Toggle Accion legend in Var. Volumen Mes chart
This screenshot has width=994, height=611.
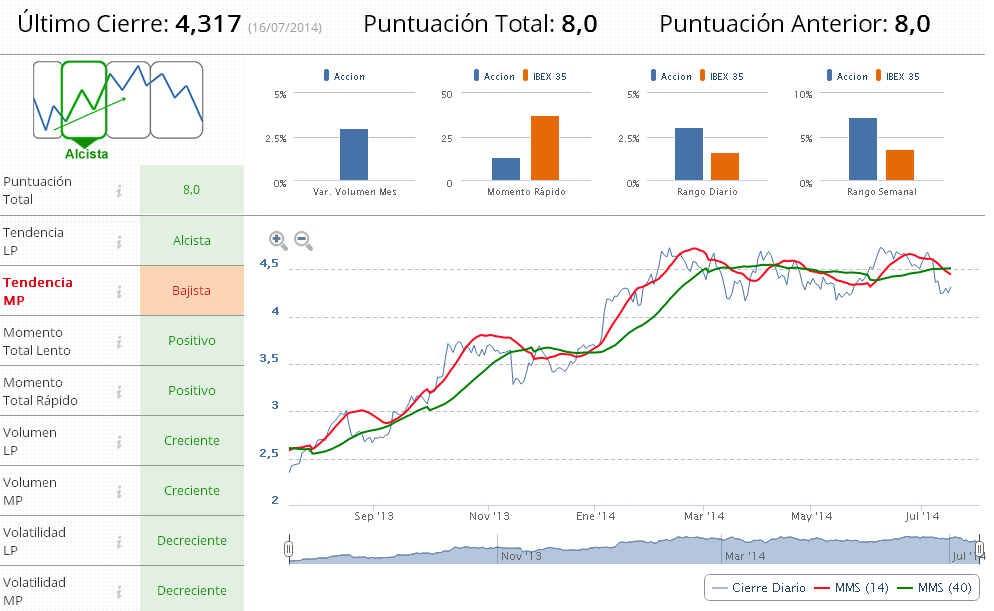344,76
